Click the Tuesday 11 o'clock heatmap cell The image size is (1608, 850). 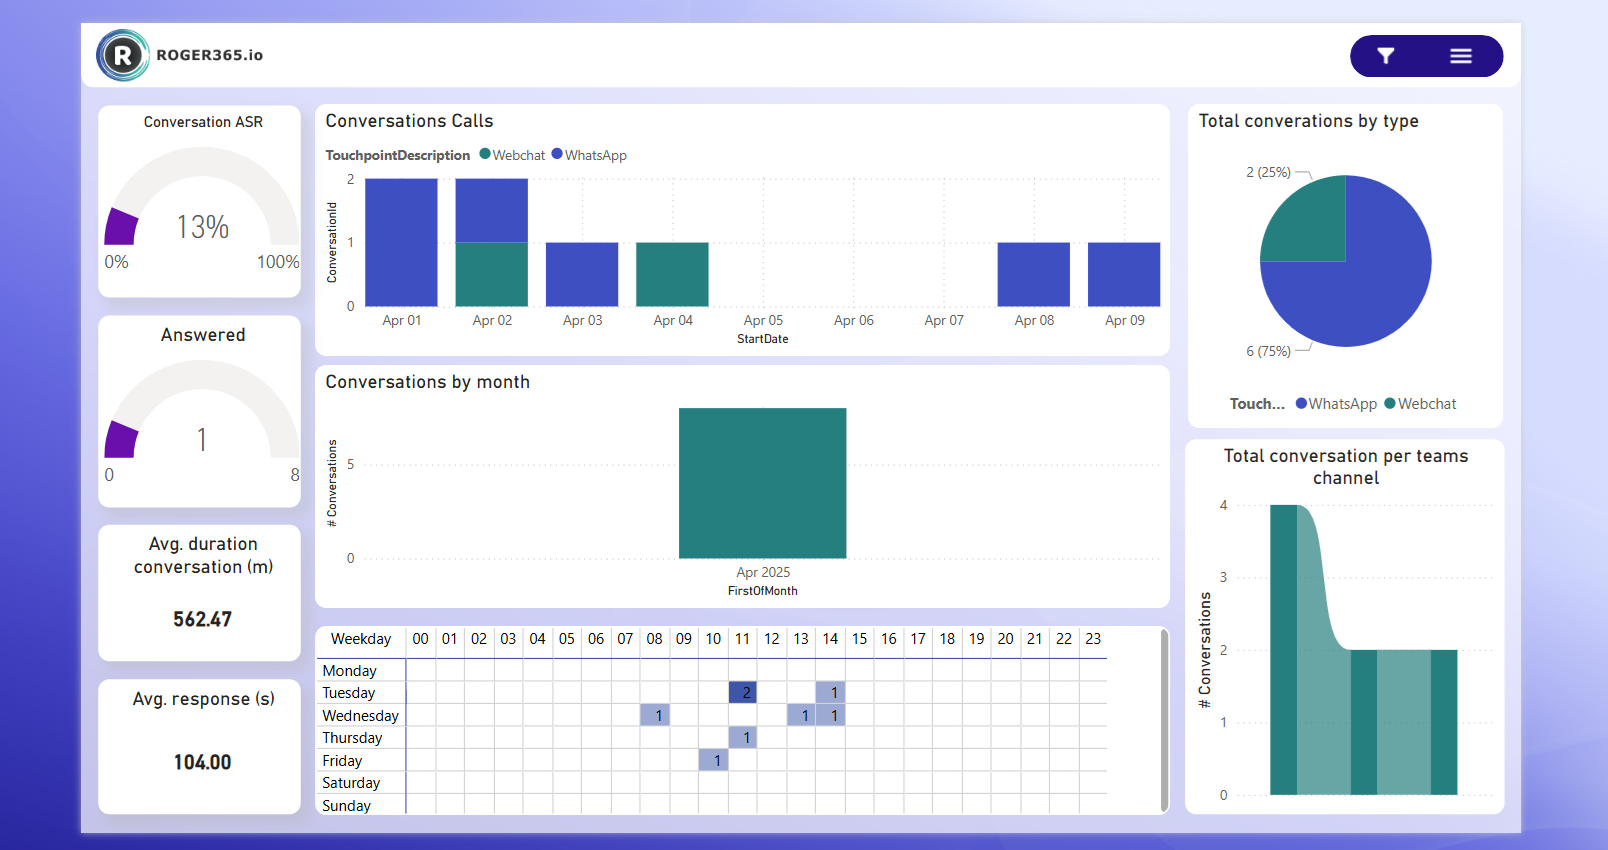pyautogui.click(x=742, y=692)
